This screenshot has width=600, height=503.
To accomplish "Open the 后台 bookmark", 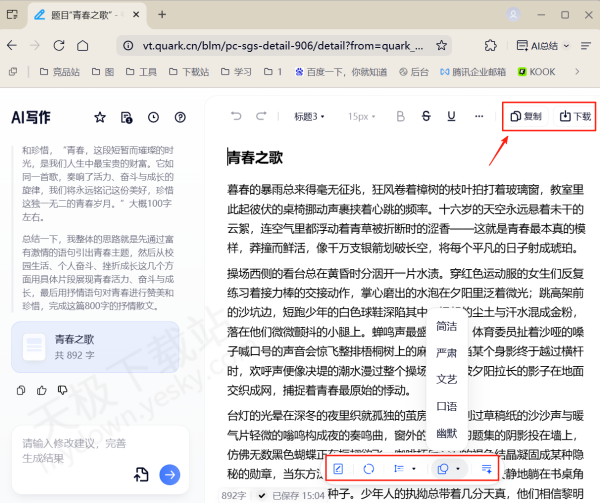I will click(x=414, y=72).
